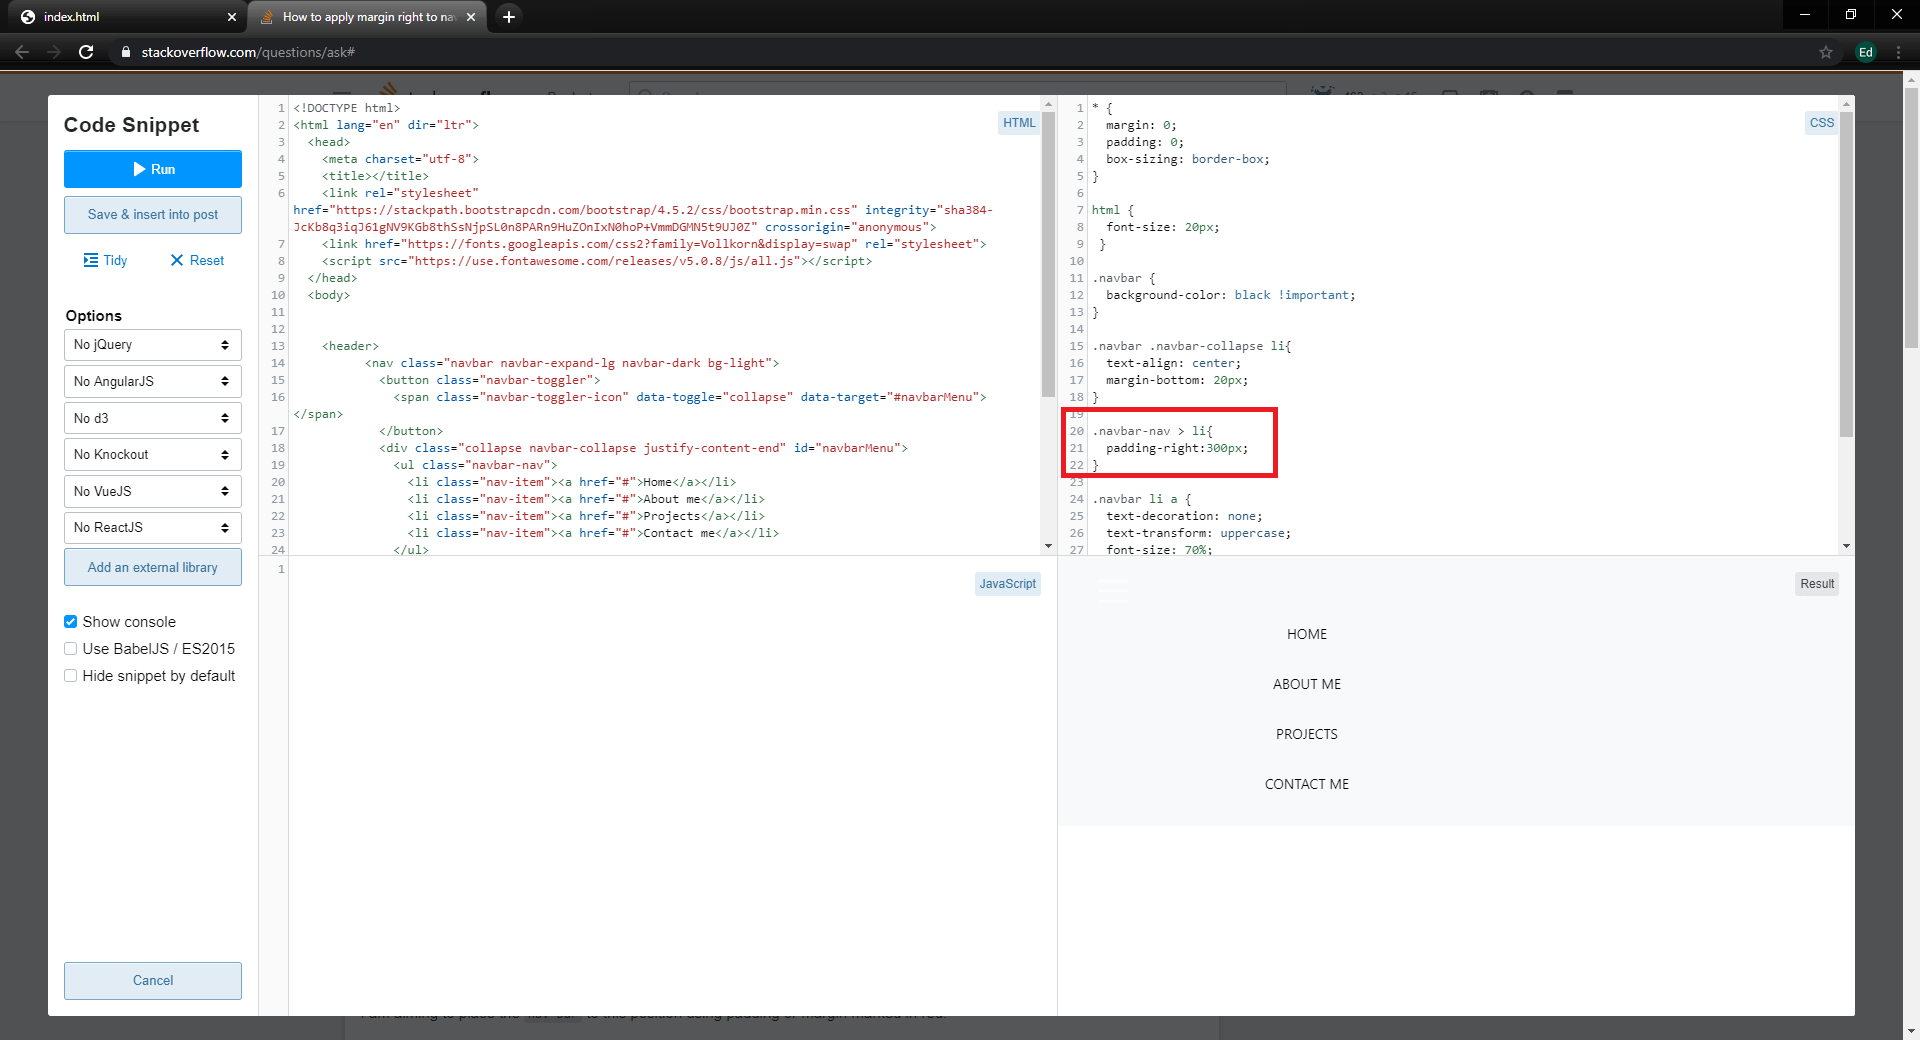The height and width of the screenshot is (1040, 1920).
Task: Open the jQuery version dropdown
Action: (x=152, y=344)
